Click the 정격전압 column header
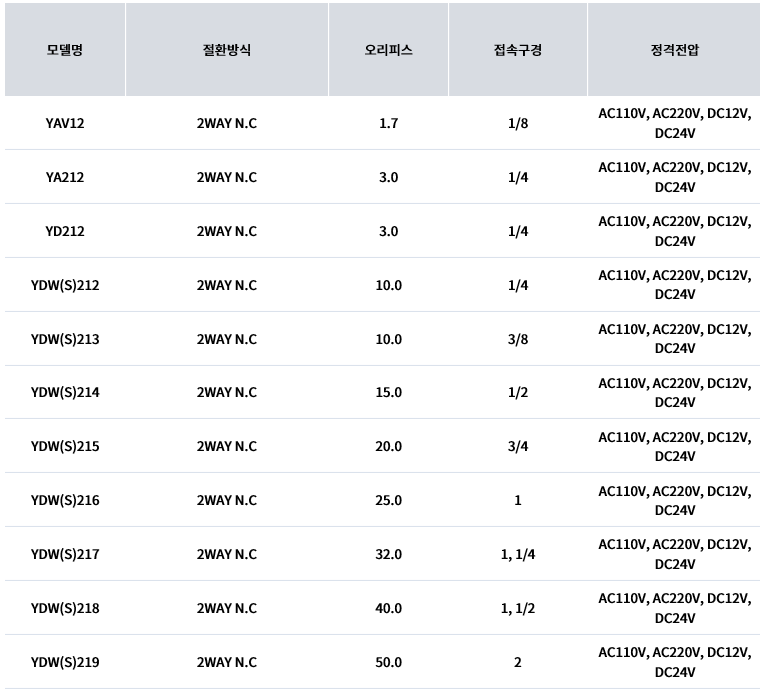The width and height of the screenshot is (760, 693). pyautogui.click(x=674, y=49)
